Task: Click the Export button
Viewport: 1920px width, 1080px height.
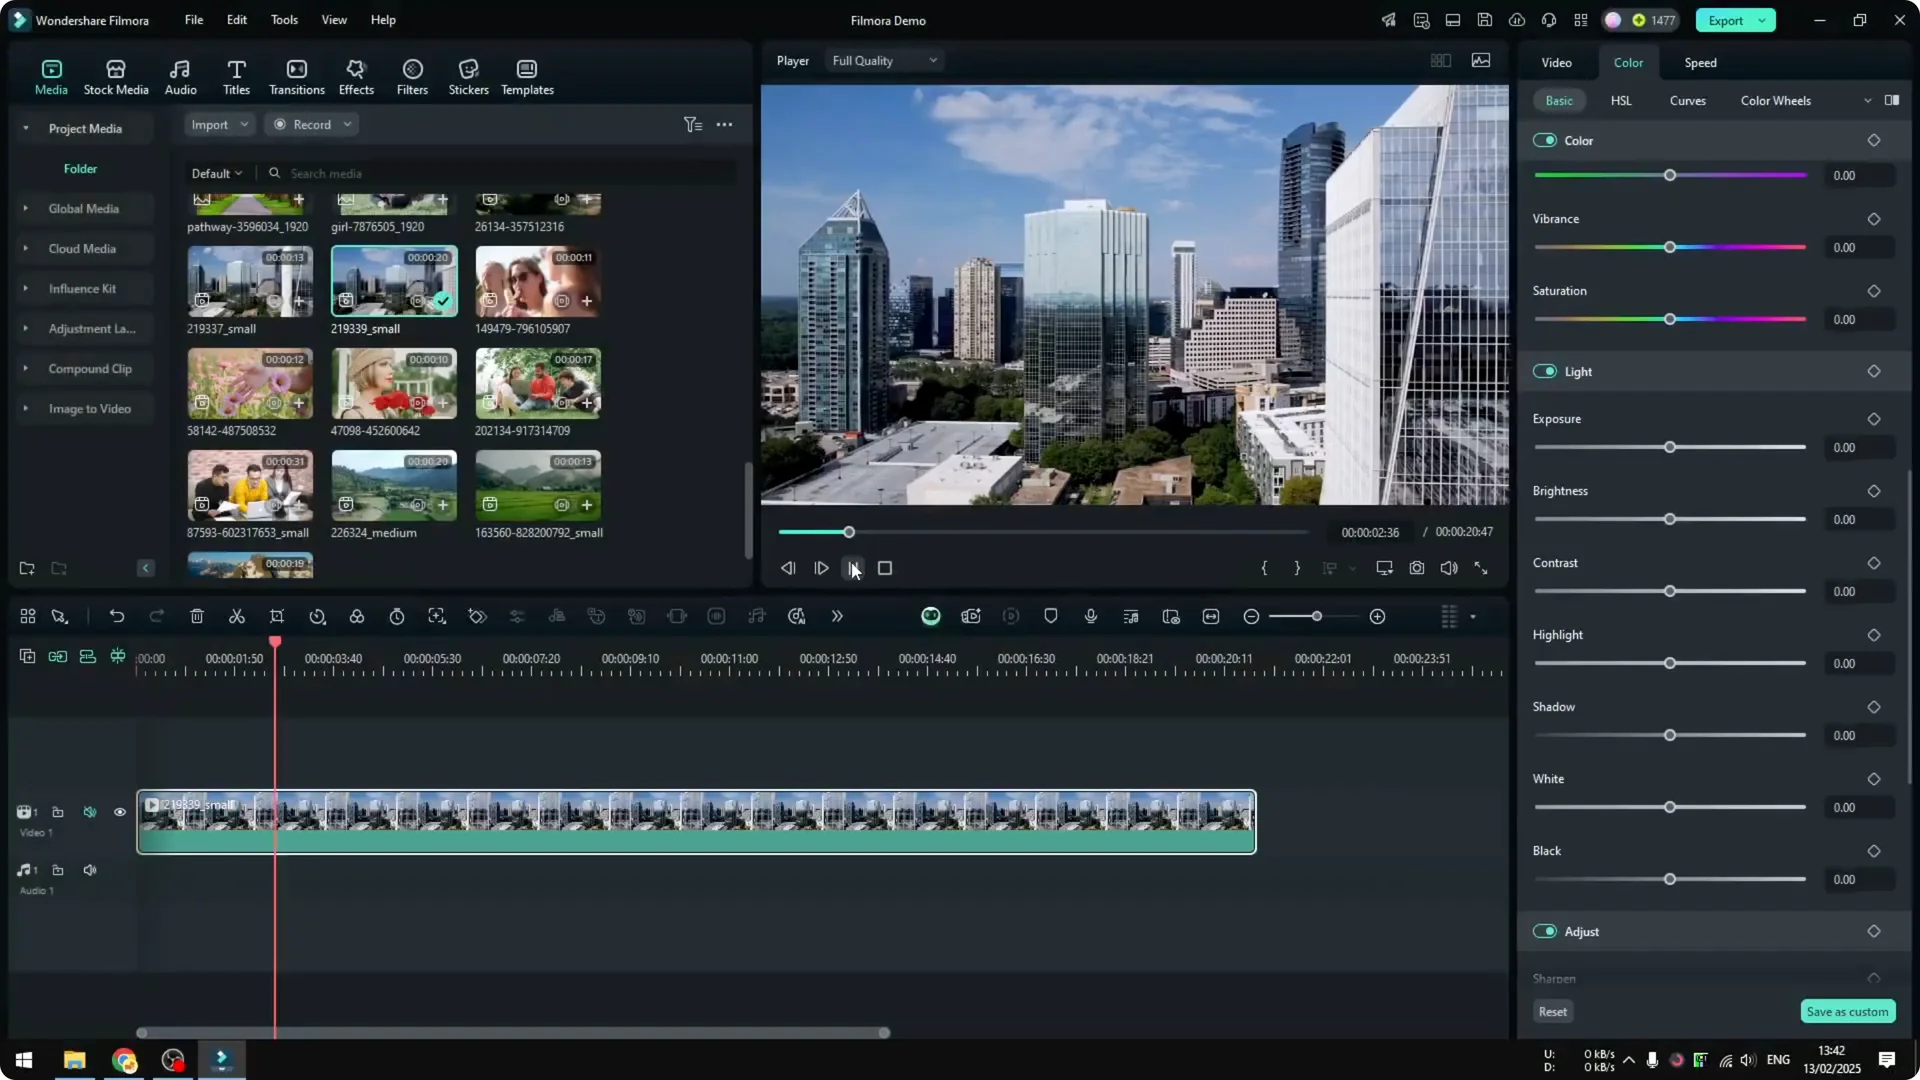Action: tap(1727, 20)
